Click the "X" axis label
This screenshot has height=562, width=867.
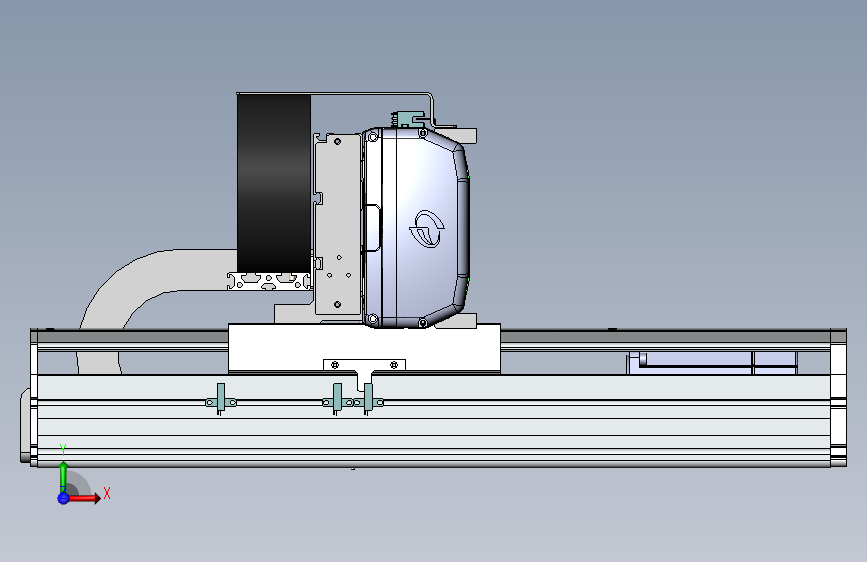[x=107, y=493]
